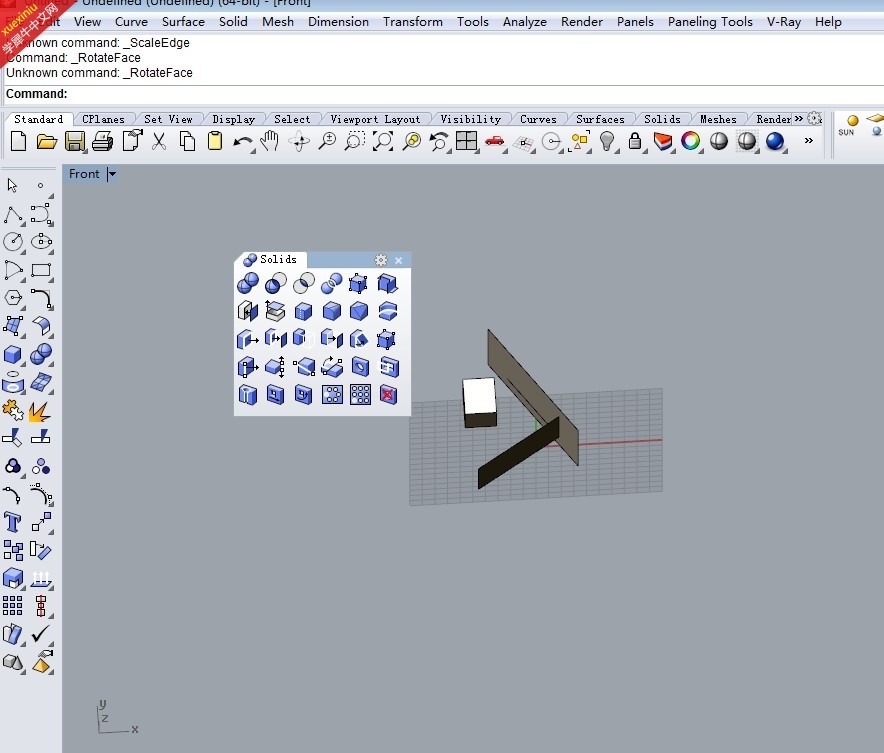Open the Mesh menu

pyautogui.click(x=278, y=22)
